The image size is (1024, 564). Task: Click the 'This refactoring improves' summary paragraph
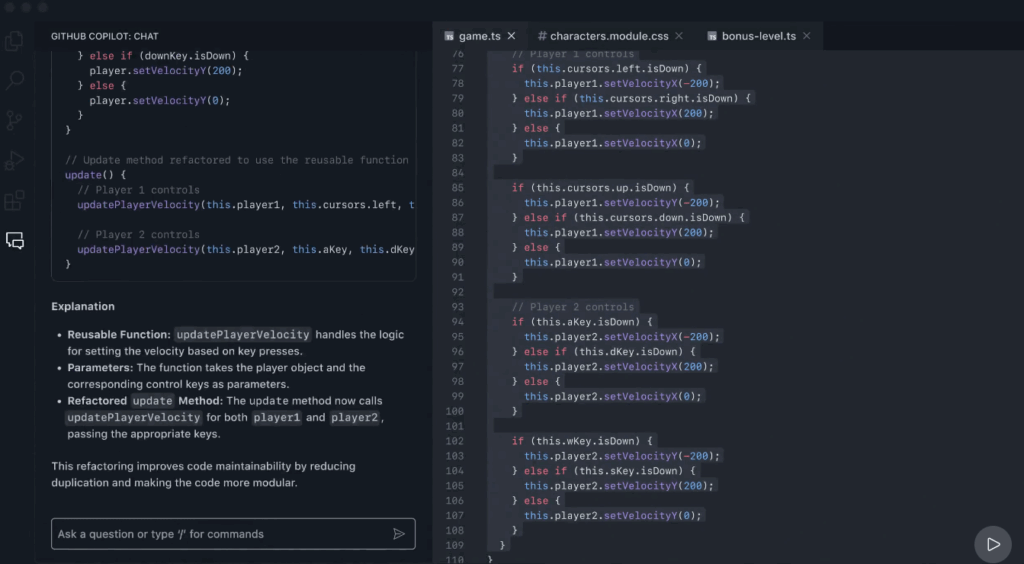(x=204, y=475)
